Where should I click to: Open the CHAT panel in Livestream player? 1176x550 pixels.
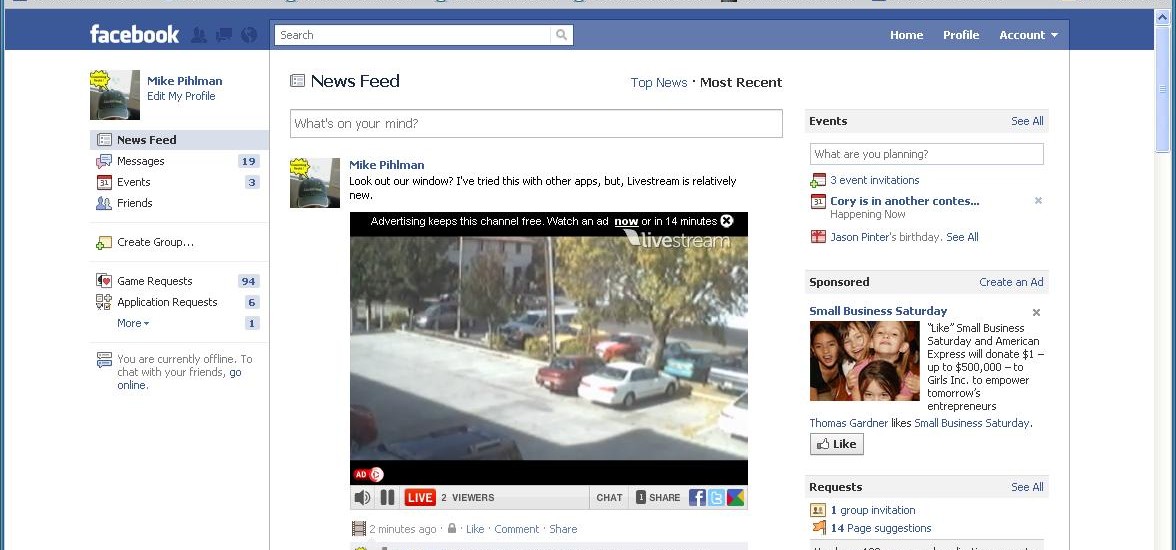coord(609,498)
